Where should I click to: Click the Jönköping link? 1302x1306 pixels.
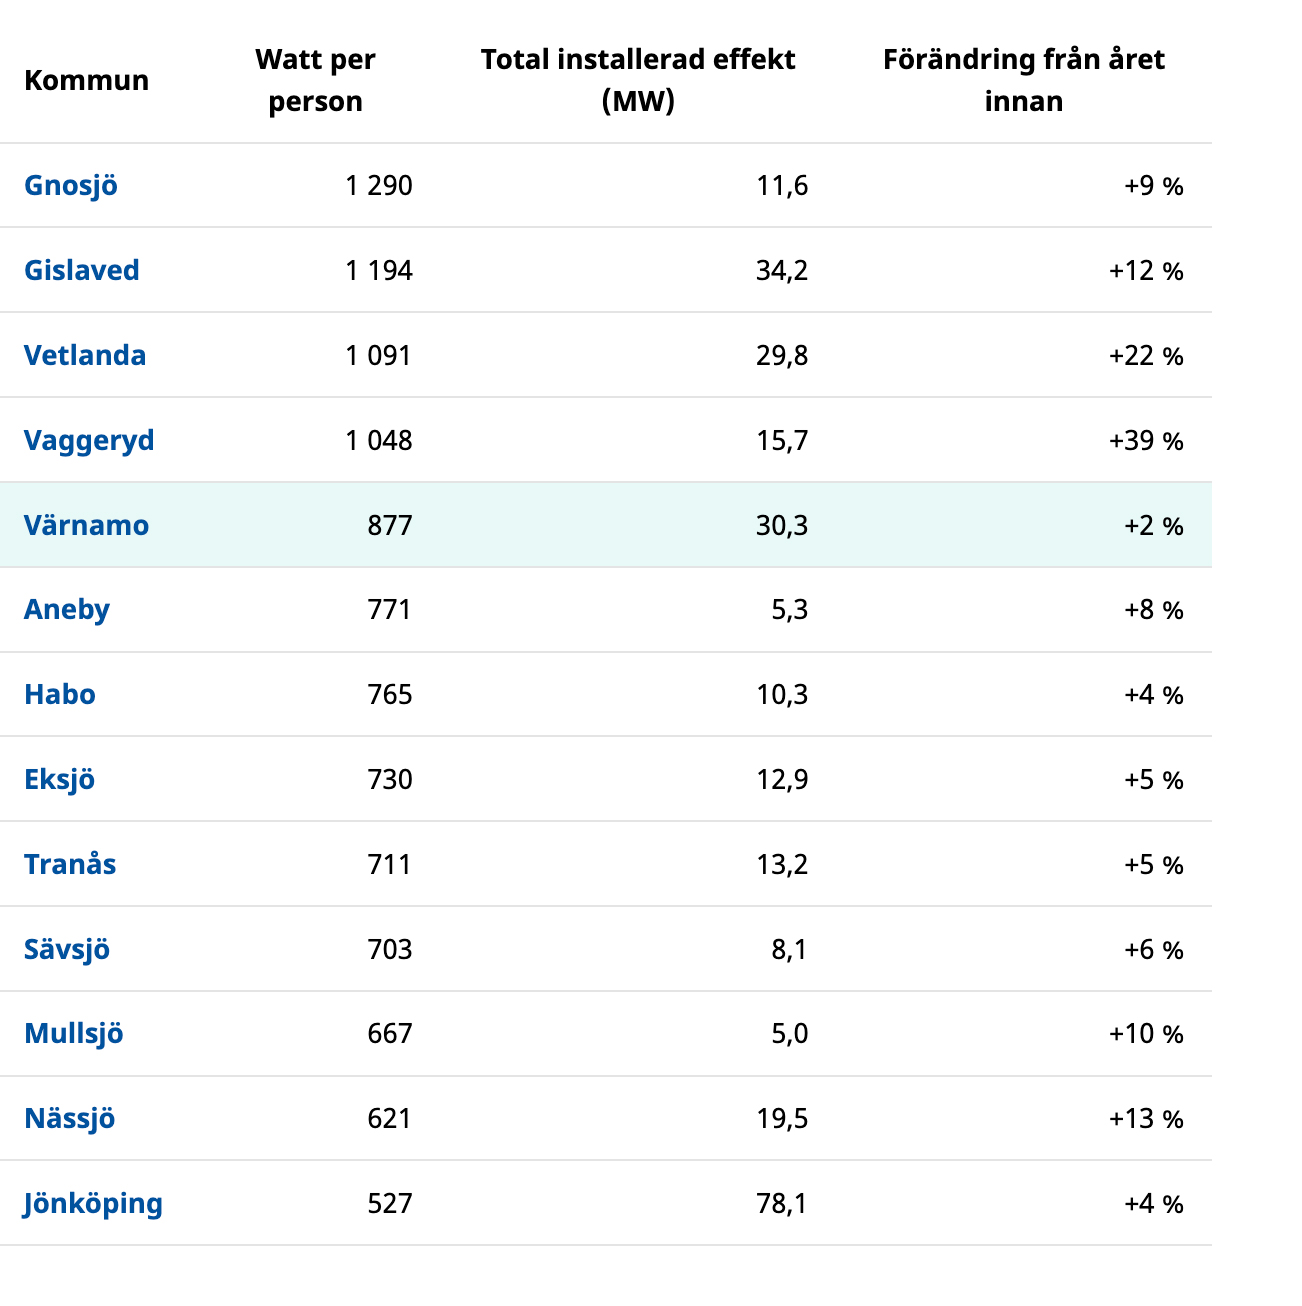point(93,1204)
